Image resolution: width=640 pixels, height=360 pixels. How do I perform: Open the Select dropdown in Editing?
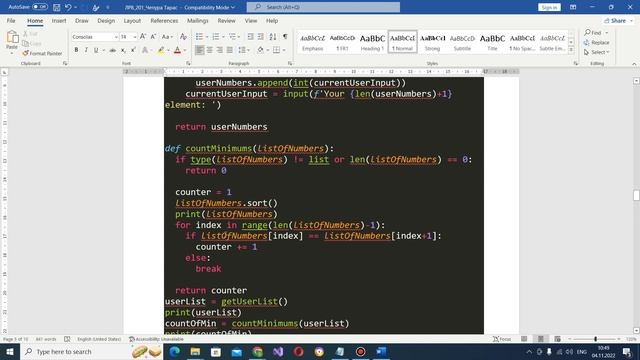click(596, 52)
